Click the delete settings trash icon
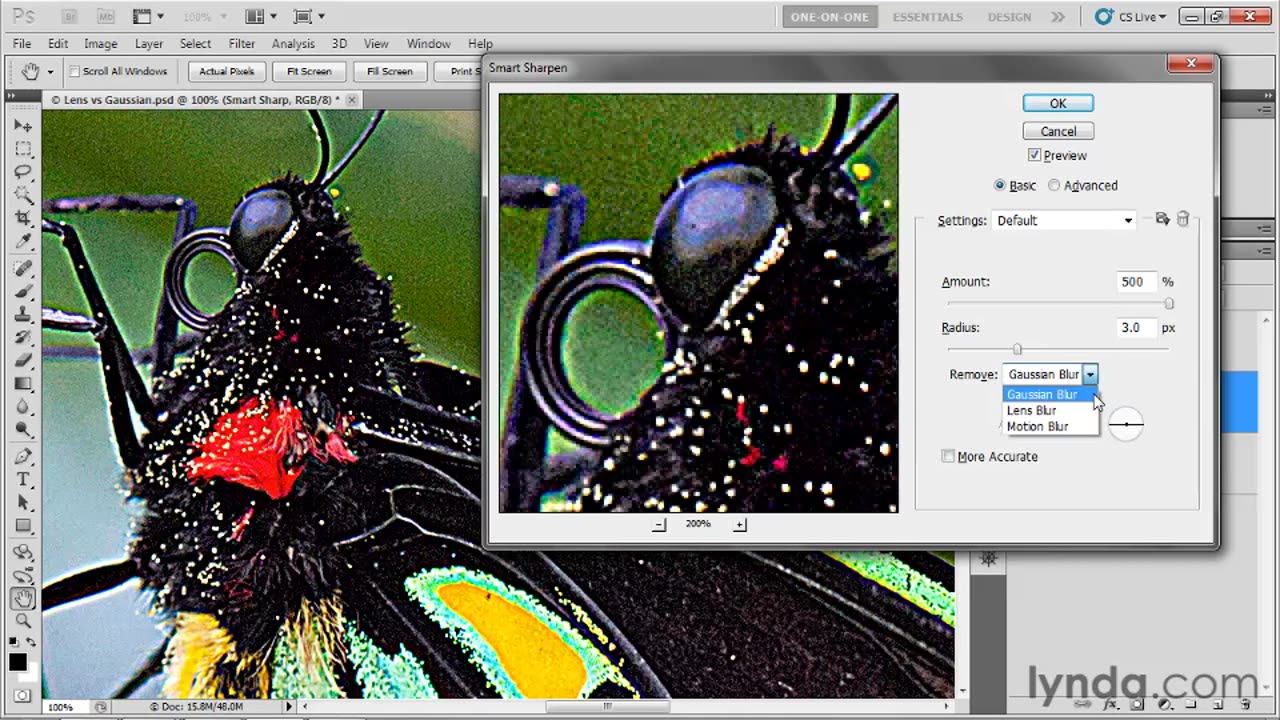The height and width of the screenshot is (720, 1280). point(1183,219)
